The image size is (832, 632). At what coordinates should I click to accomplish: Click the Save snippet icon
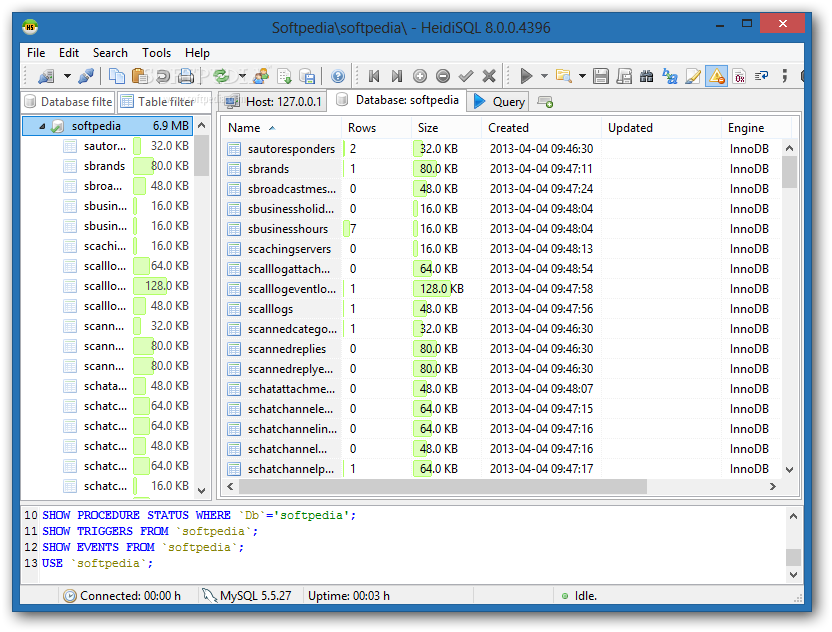point(623,76)
